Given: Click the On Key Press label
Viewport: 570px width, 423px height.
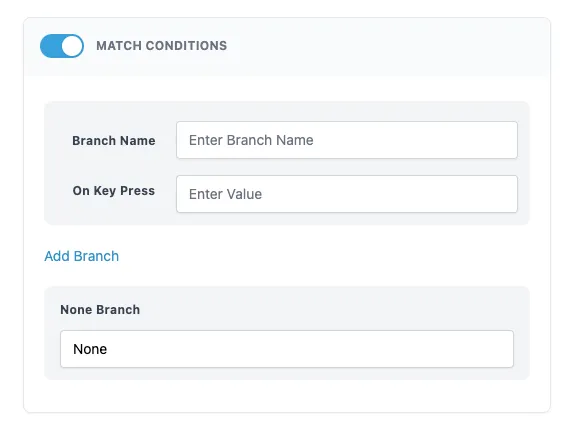Looking at the screenshot, I should [114, 191].
